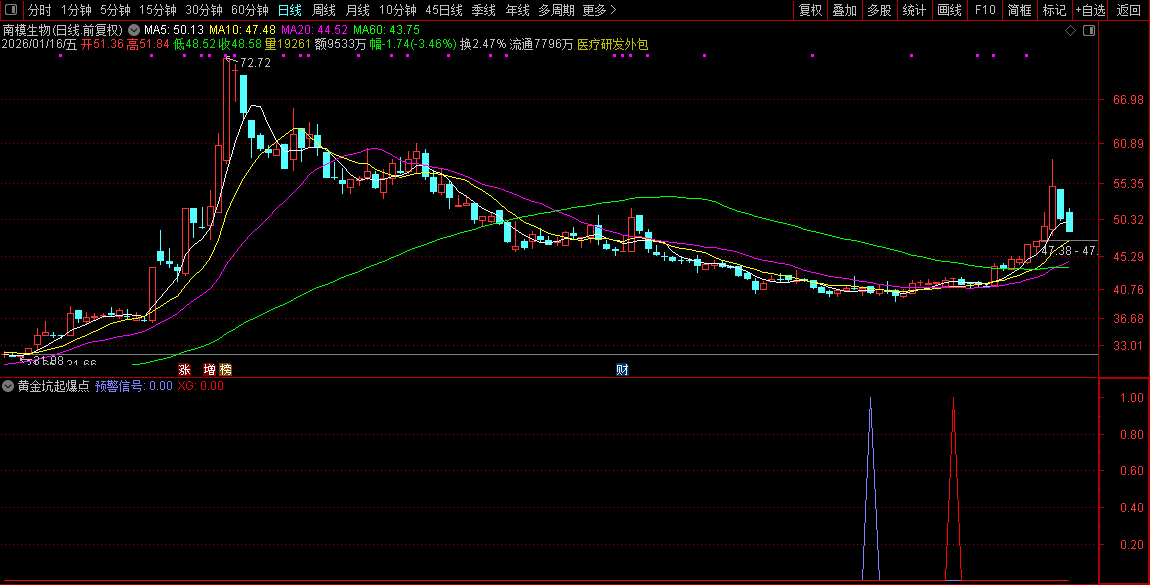Click the 榜 event marker icon
The width and height of the screenshot is (1150, 585).
225,370
